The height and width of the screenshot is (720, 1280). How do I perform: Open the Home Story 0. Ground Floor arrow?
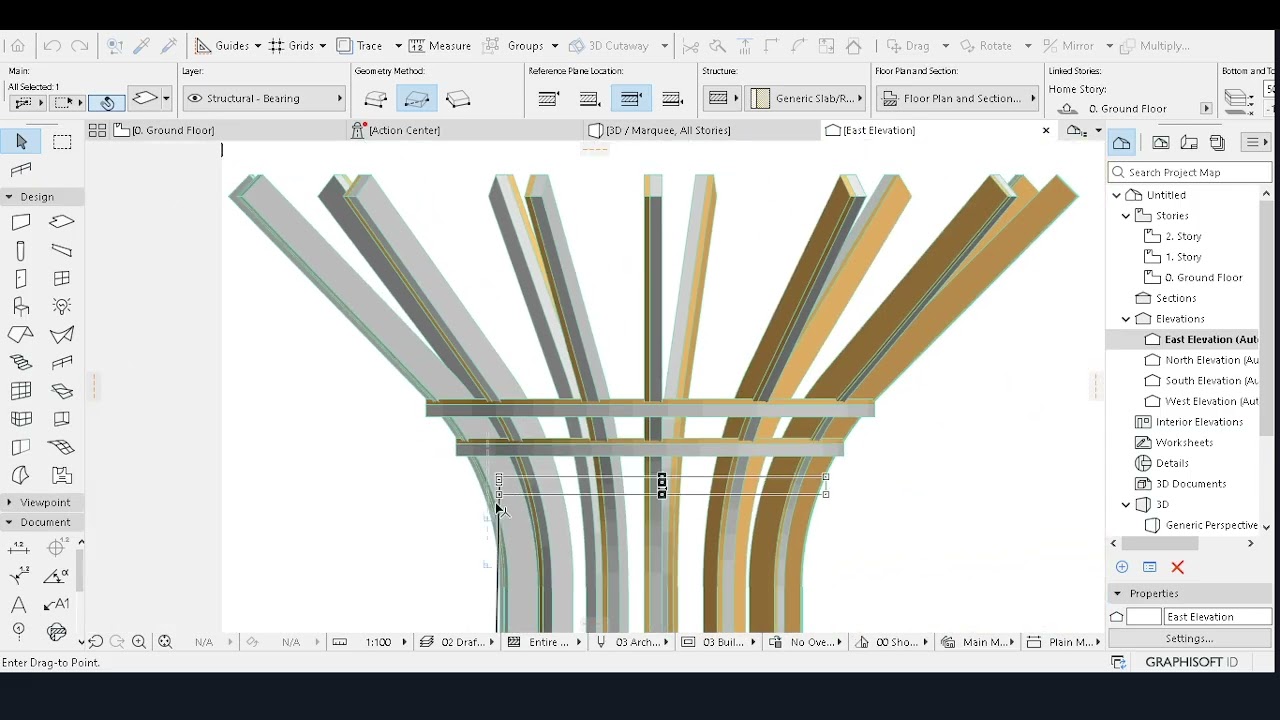1206,109
